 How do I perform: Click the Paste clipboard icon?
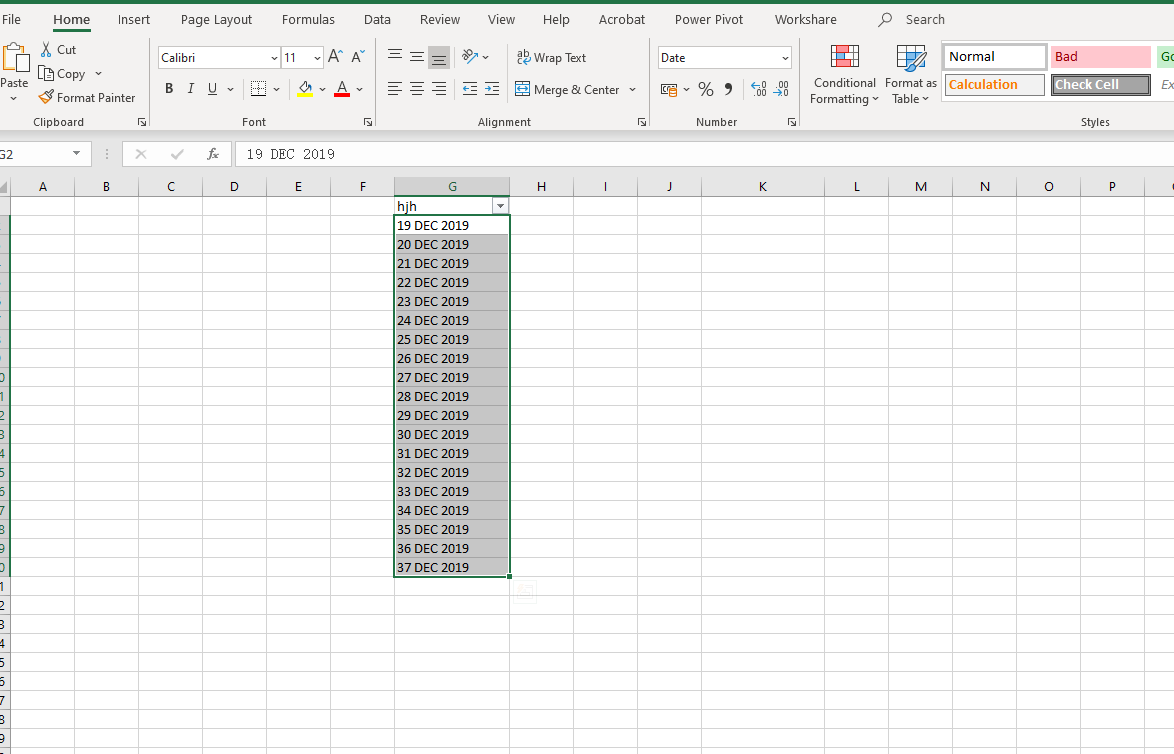(x=15, y=57)
